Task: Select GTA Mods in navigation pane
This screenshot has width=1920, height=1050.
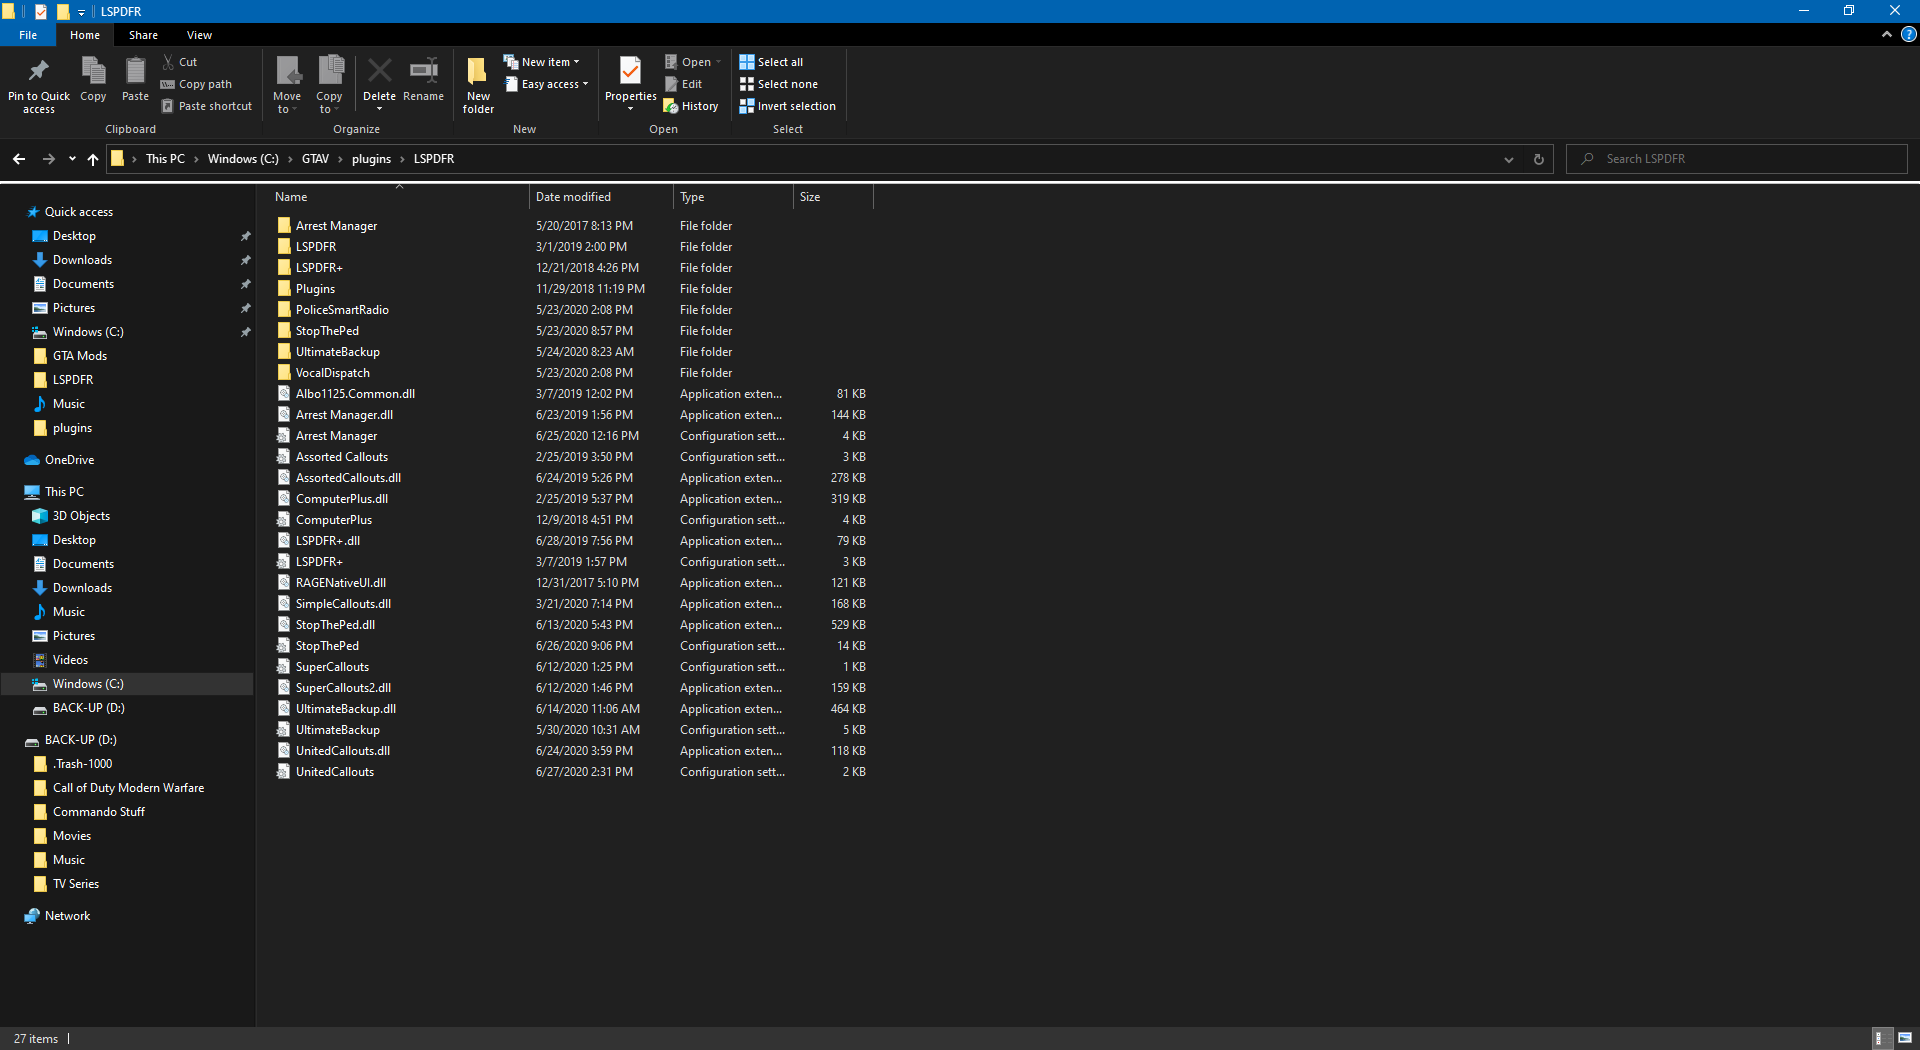Action: [x=80, y=356]
